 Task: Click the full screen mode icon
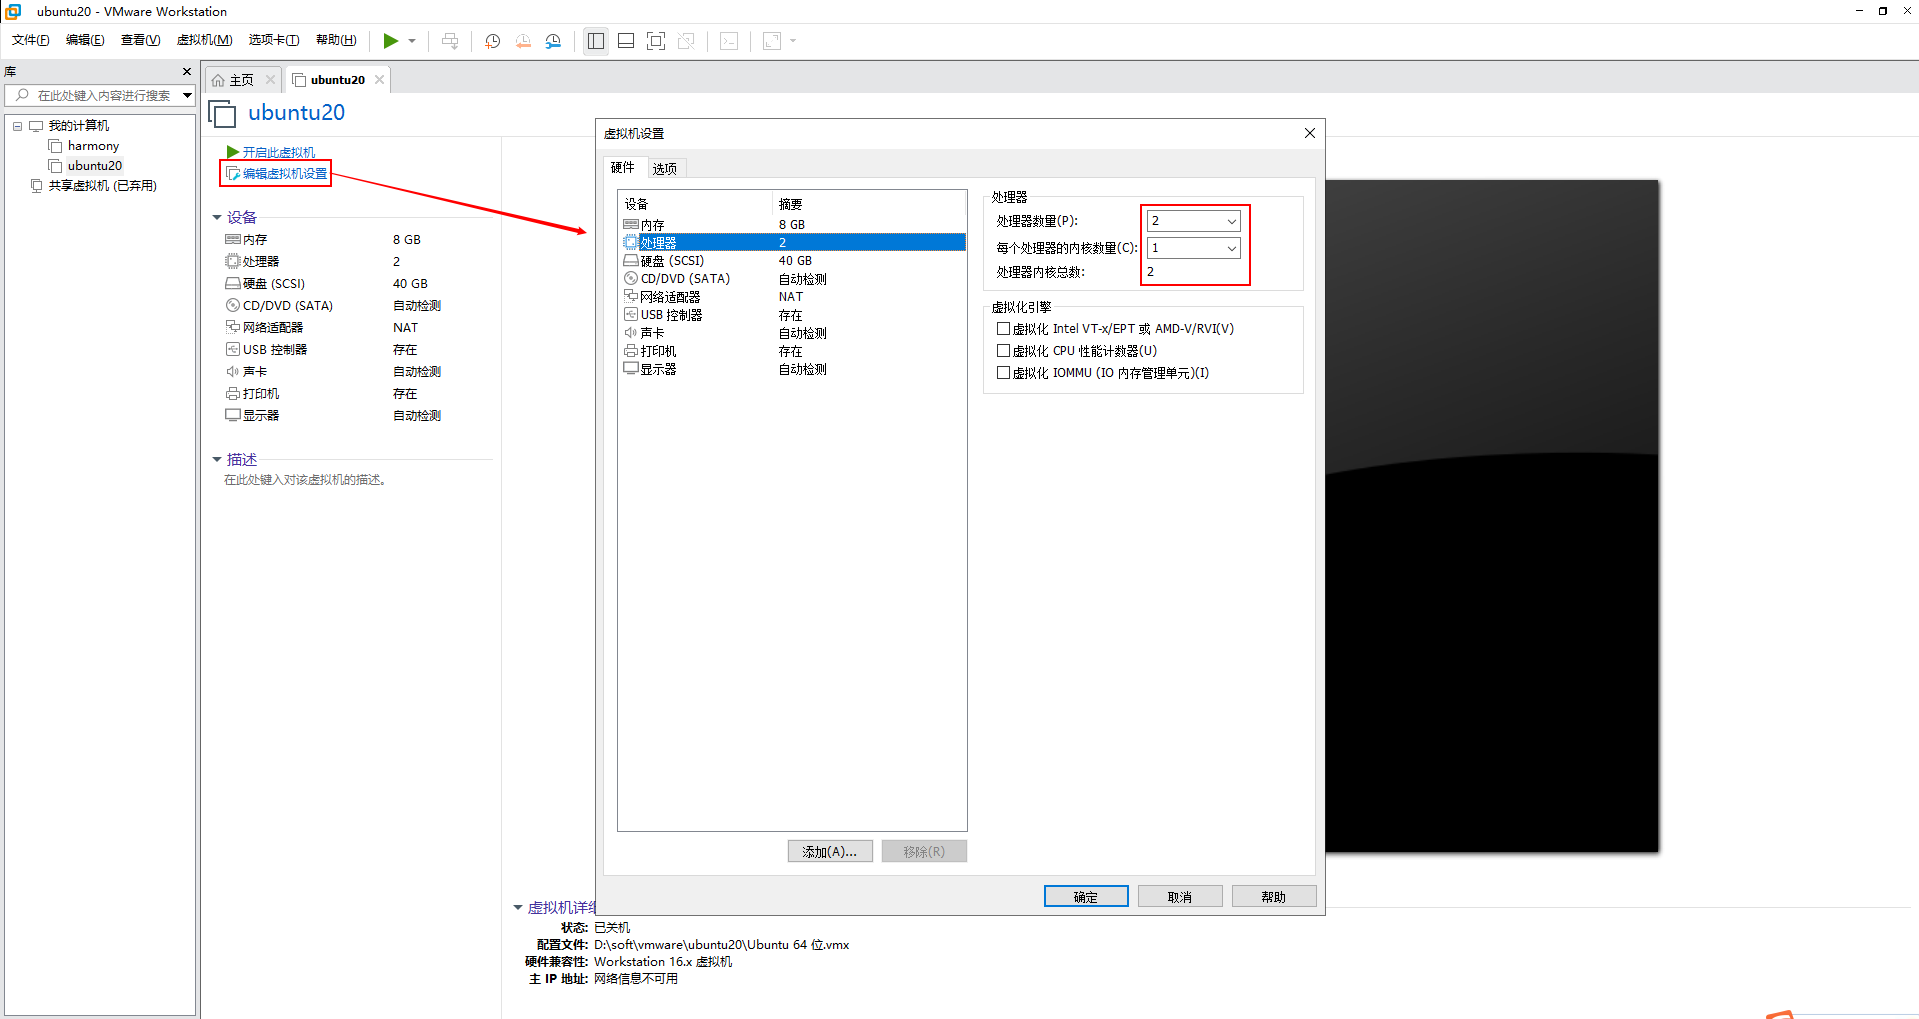point(656,41)
